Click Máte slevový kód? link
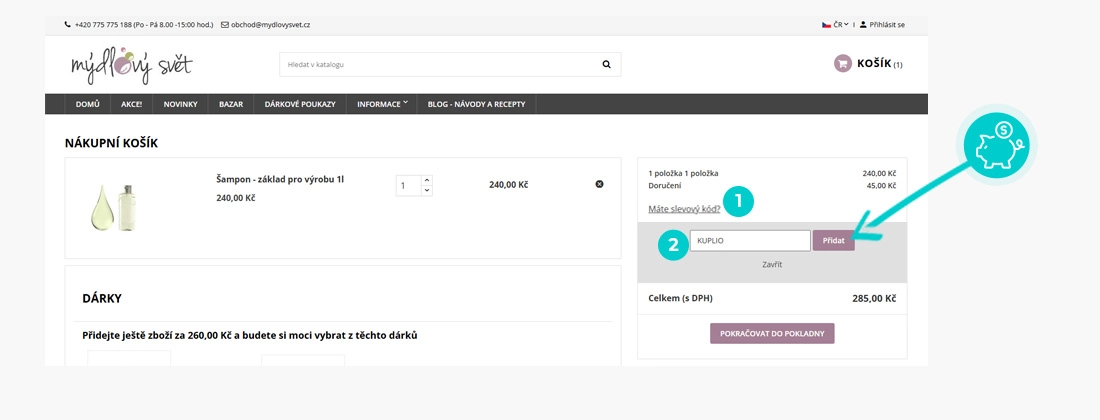 pyautogui.click(x=684, y=209)
